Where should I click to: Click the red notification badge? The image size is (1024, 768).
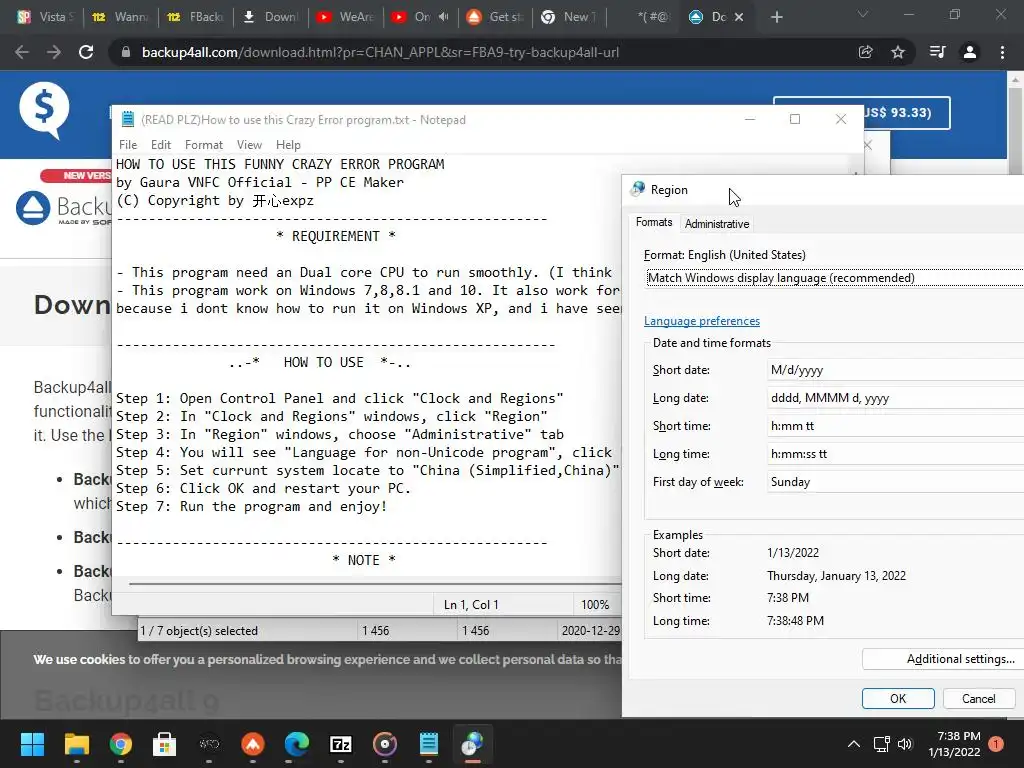(x=996, y=744)
